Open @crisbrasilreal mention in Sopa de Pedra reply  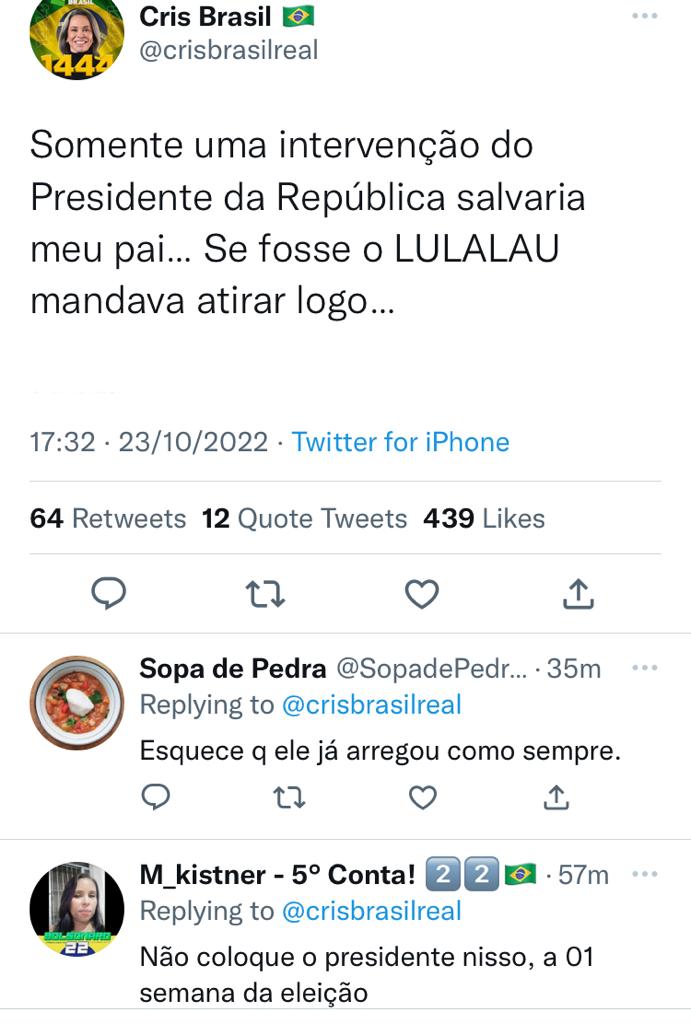[x=372, y=705]
